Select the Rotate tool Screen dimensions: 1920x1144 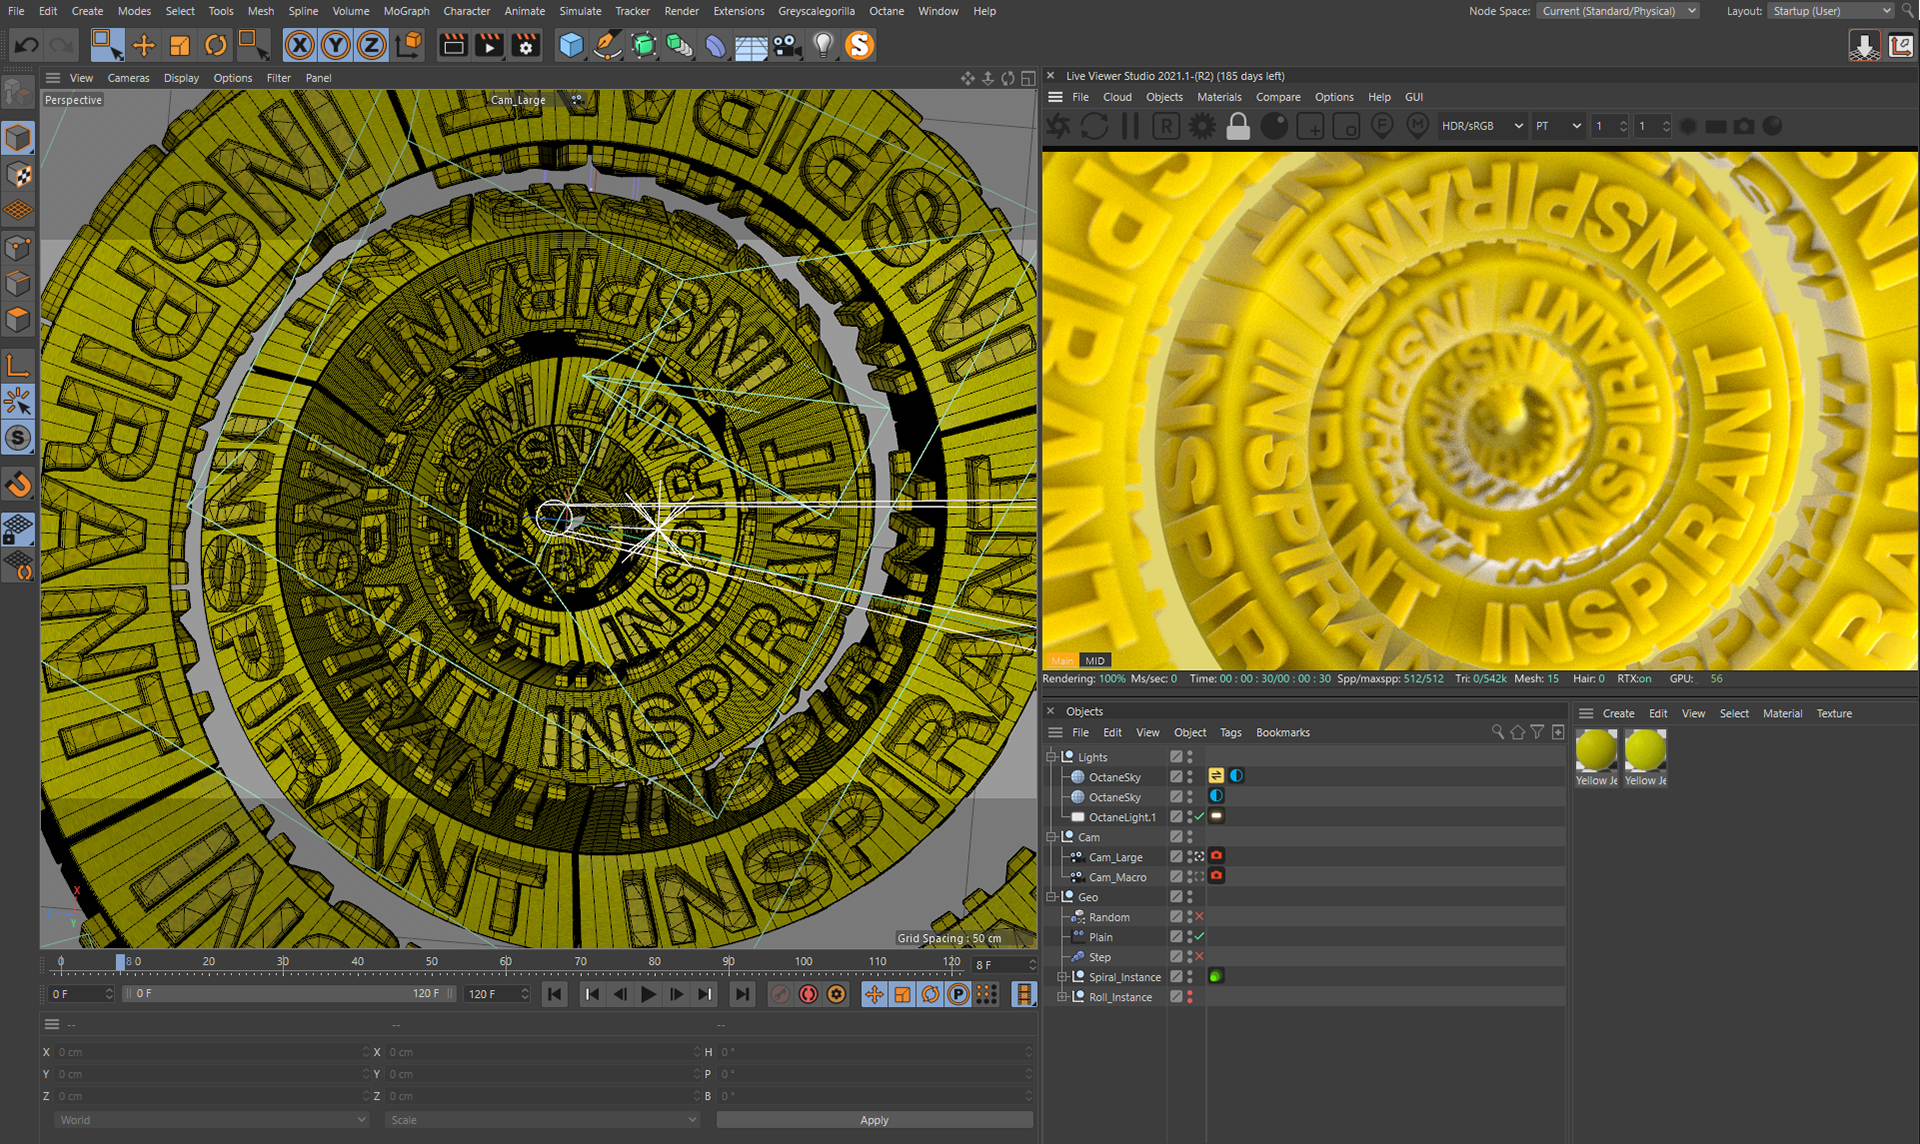coord(215,45)
